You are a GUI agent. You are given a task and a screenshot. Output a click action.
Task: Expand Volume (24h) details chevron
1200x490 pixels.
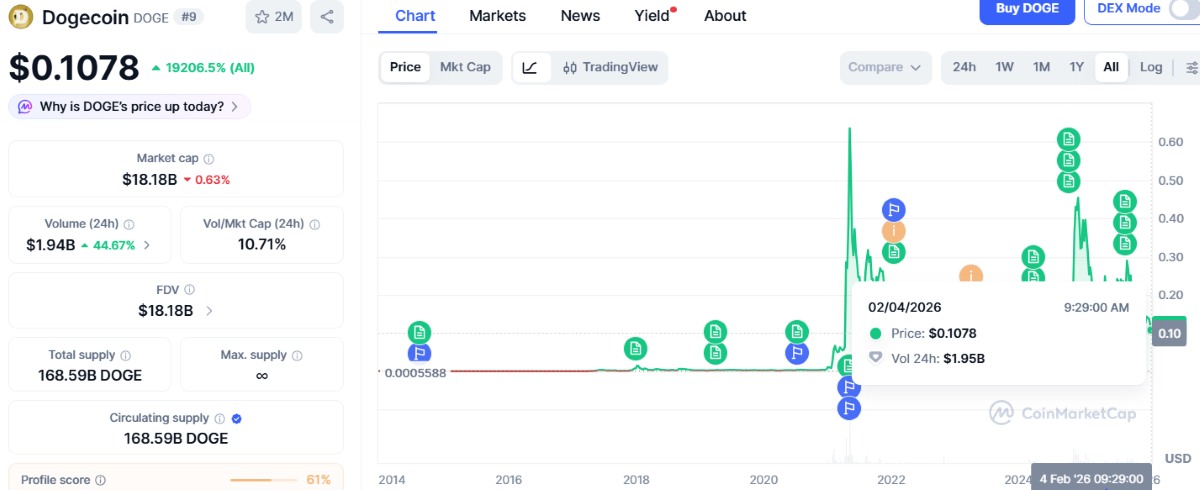pos(147,245)
